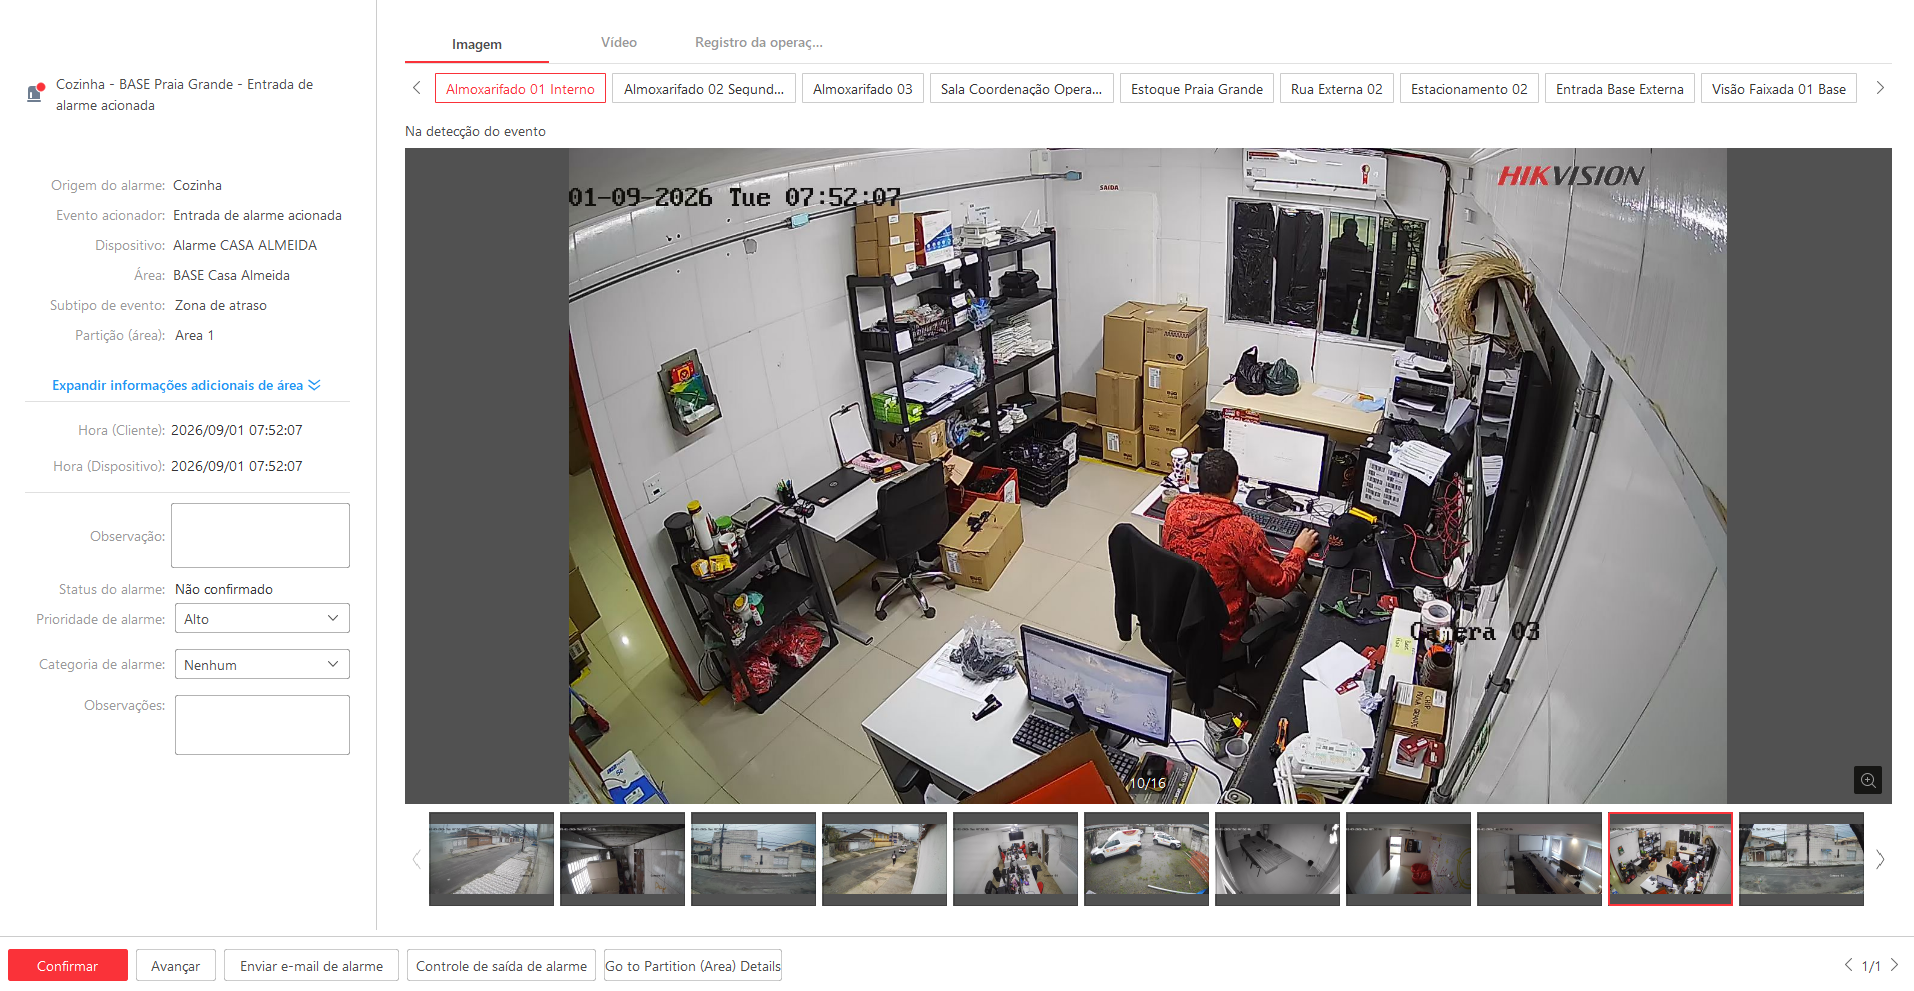Advance thumbnail strip with right arrow

coord(1880,859)
